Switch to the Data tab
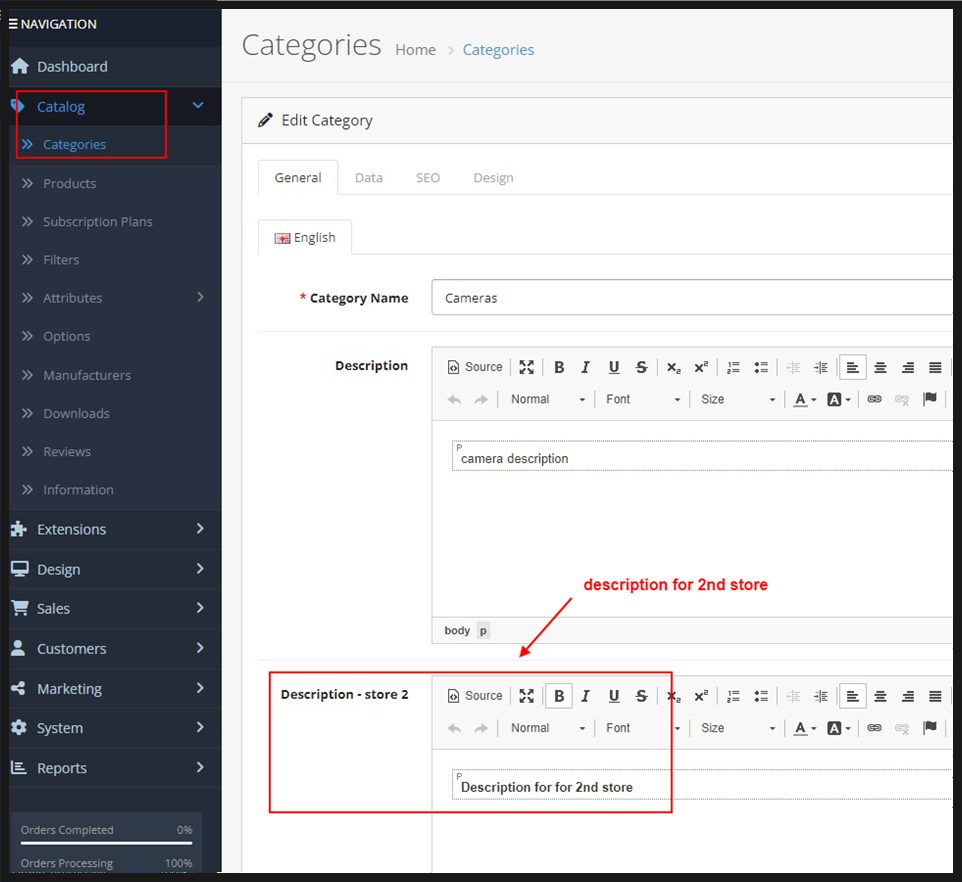 [x=368, y=178]
